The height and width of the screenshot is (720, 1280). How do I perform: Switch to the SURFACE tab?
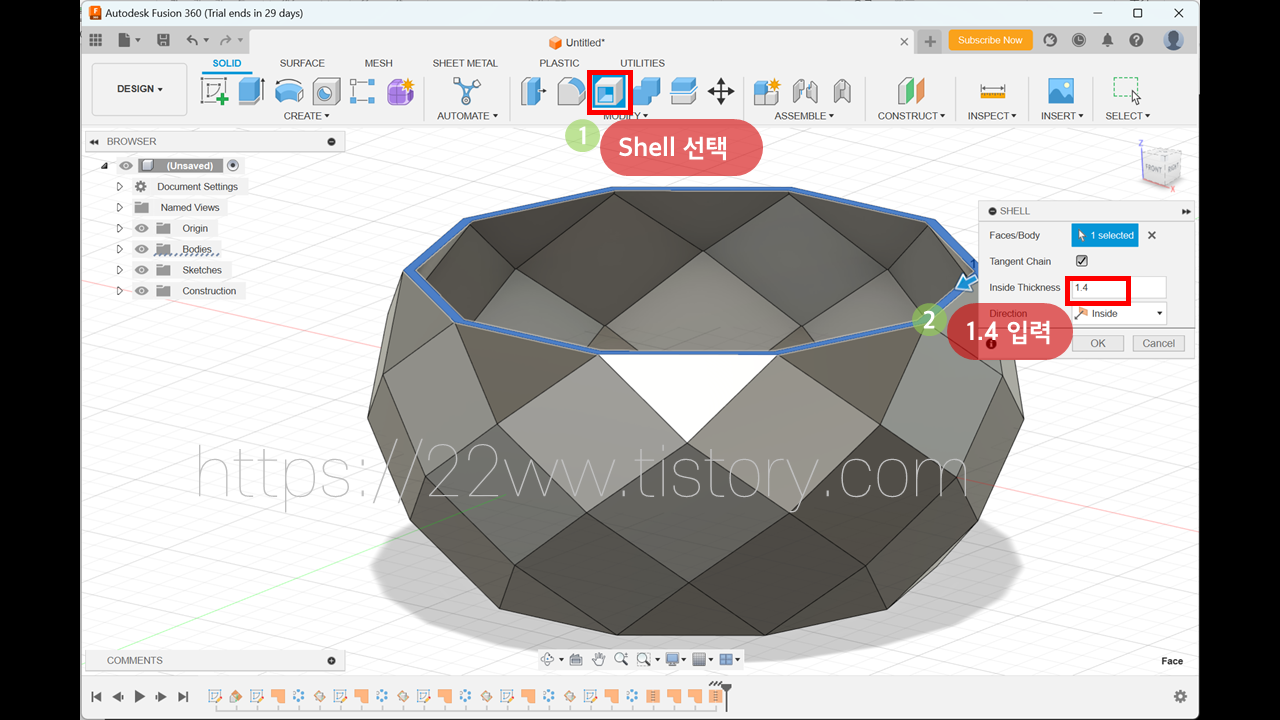pos(302,63)
